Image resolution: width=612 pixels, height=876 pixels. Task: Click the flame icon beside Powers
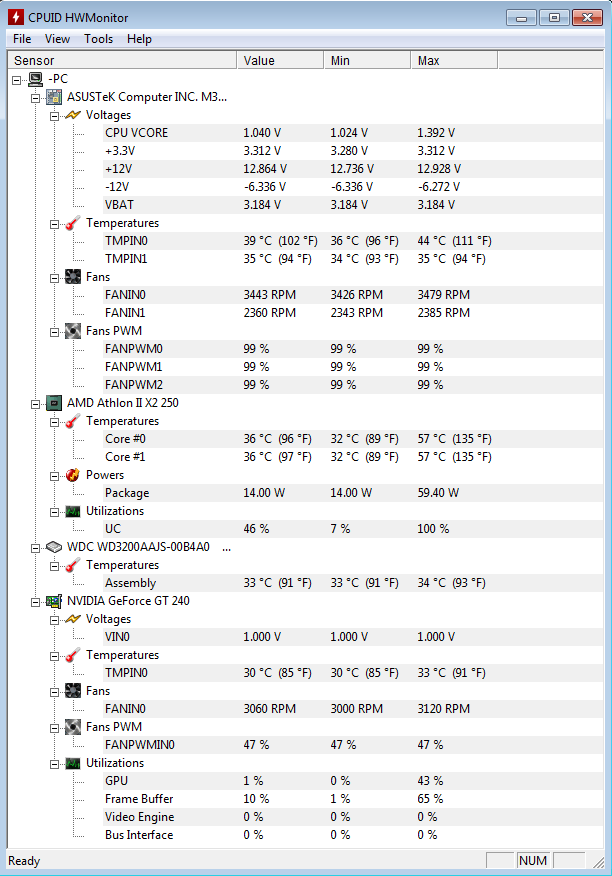(x=73, y=475)
